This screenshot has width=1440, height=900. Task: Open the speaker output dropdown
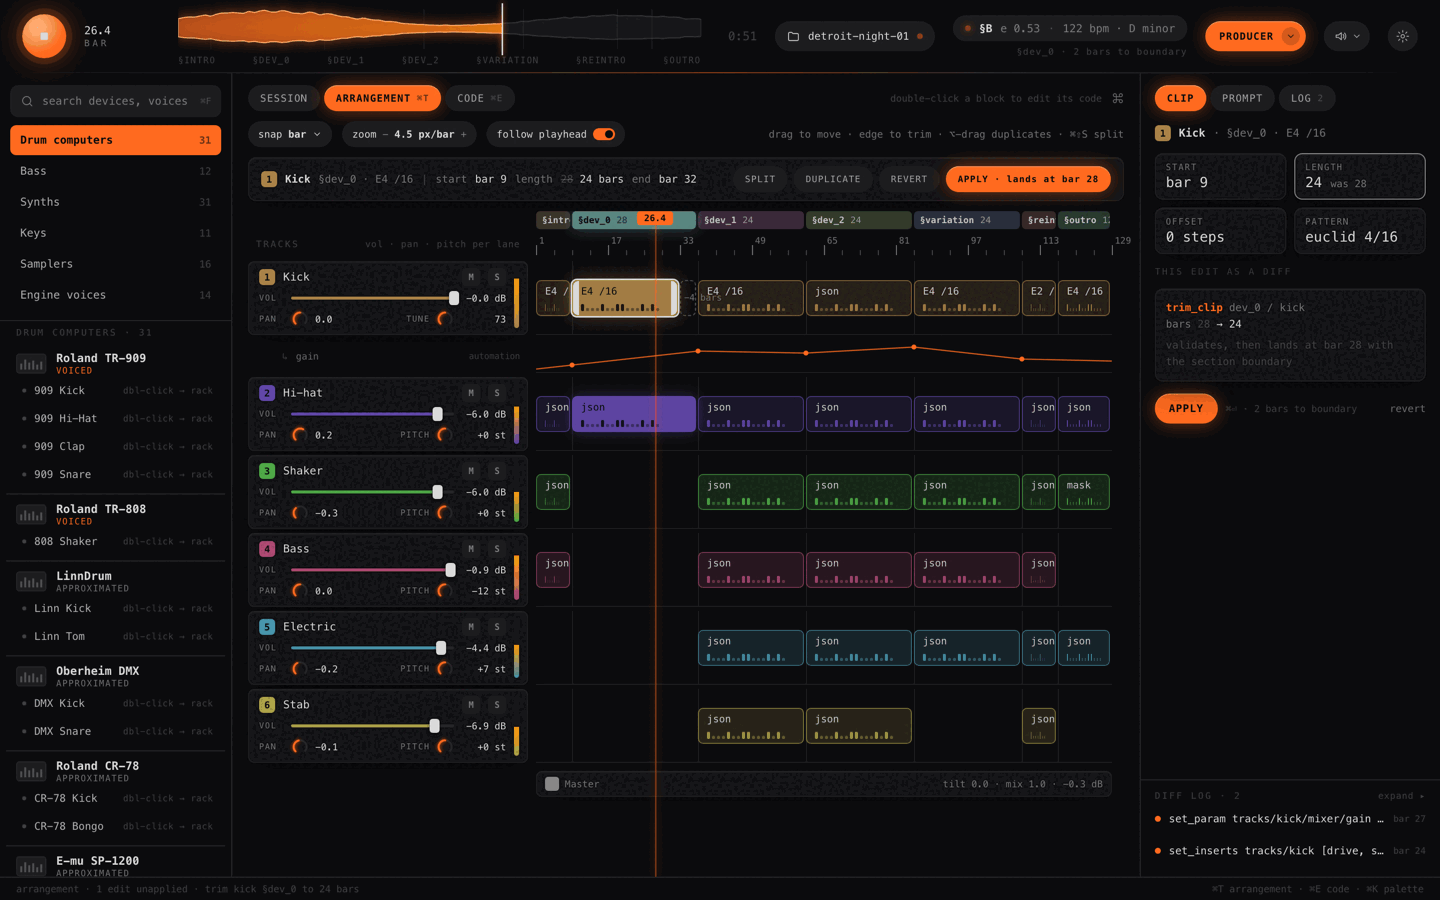tap(1347, 36)
